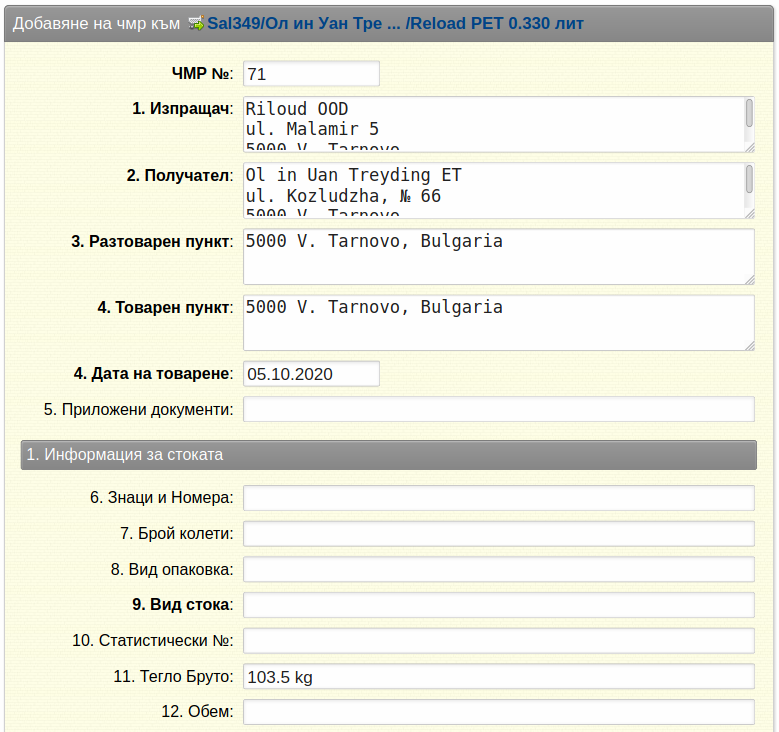
Task: Click the '9. Вид стока' label
Action: 183,605
